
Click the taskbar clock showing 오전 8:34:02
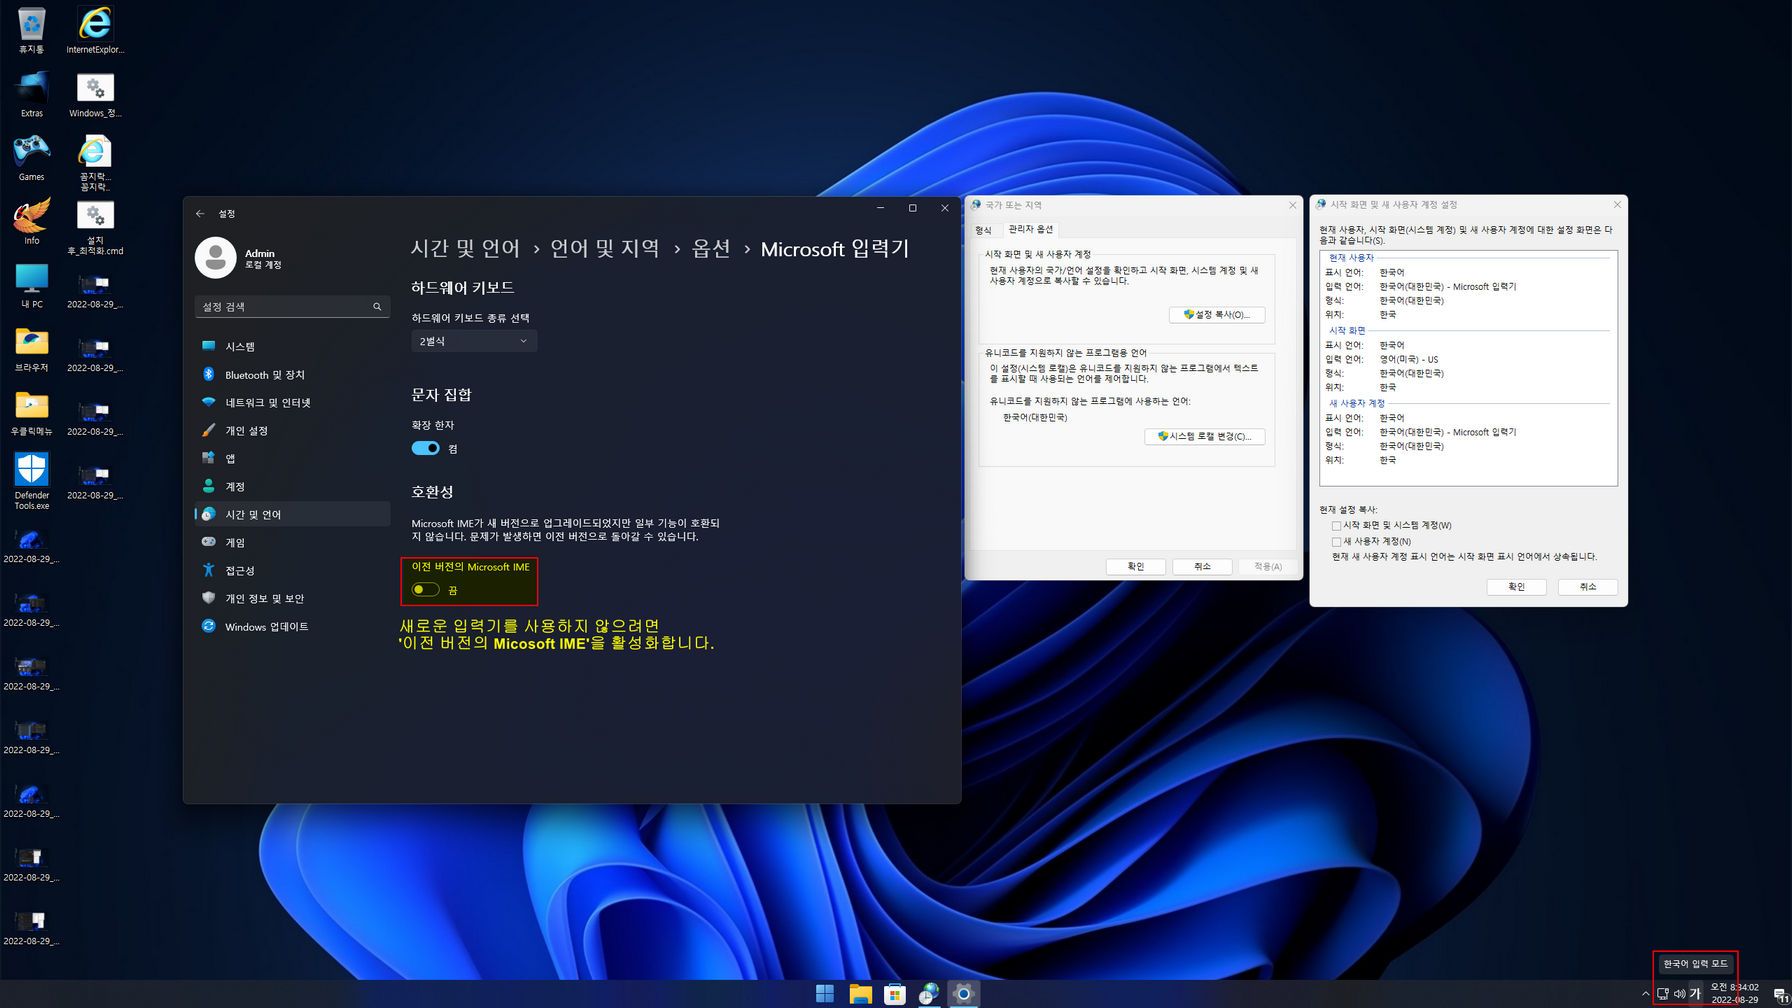1734,993
